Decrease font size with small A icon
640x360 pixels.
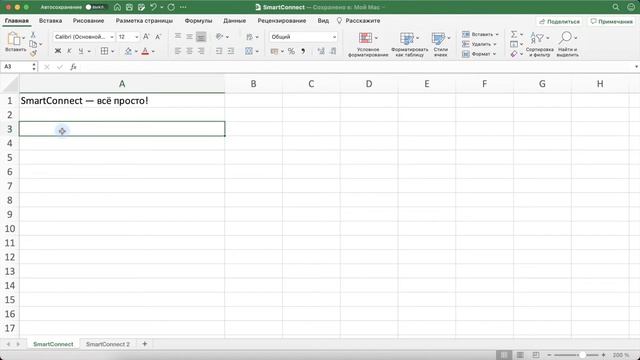[158, 37]
